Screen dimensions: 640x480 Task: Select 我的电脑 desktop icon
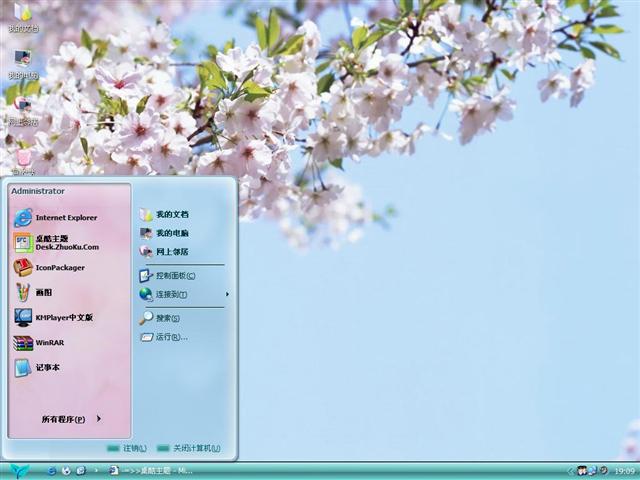coord(23,64)
